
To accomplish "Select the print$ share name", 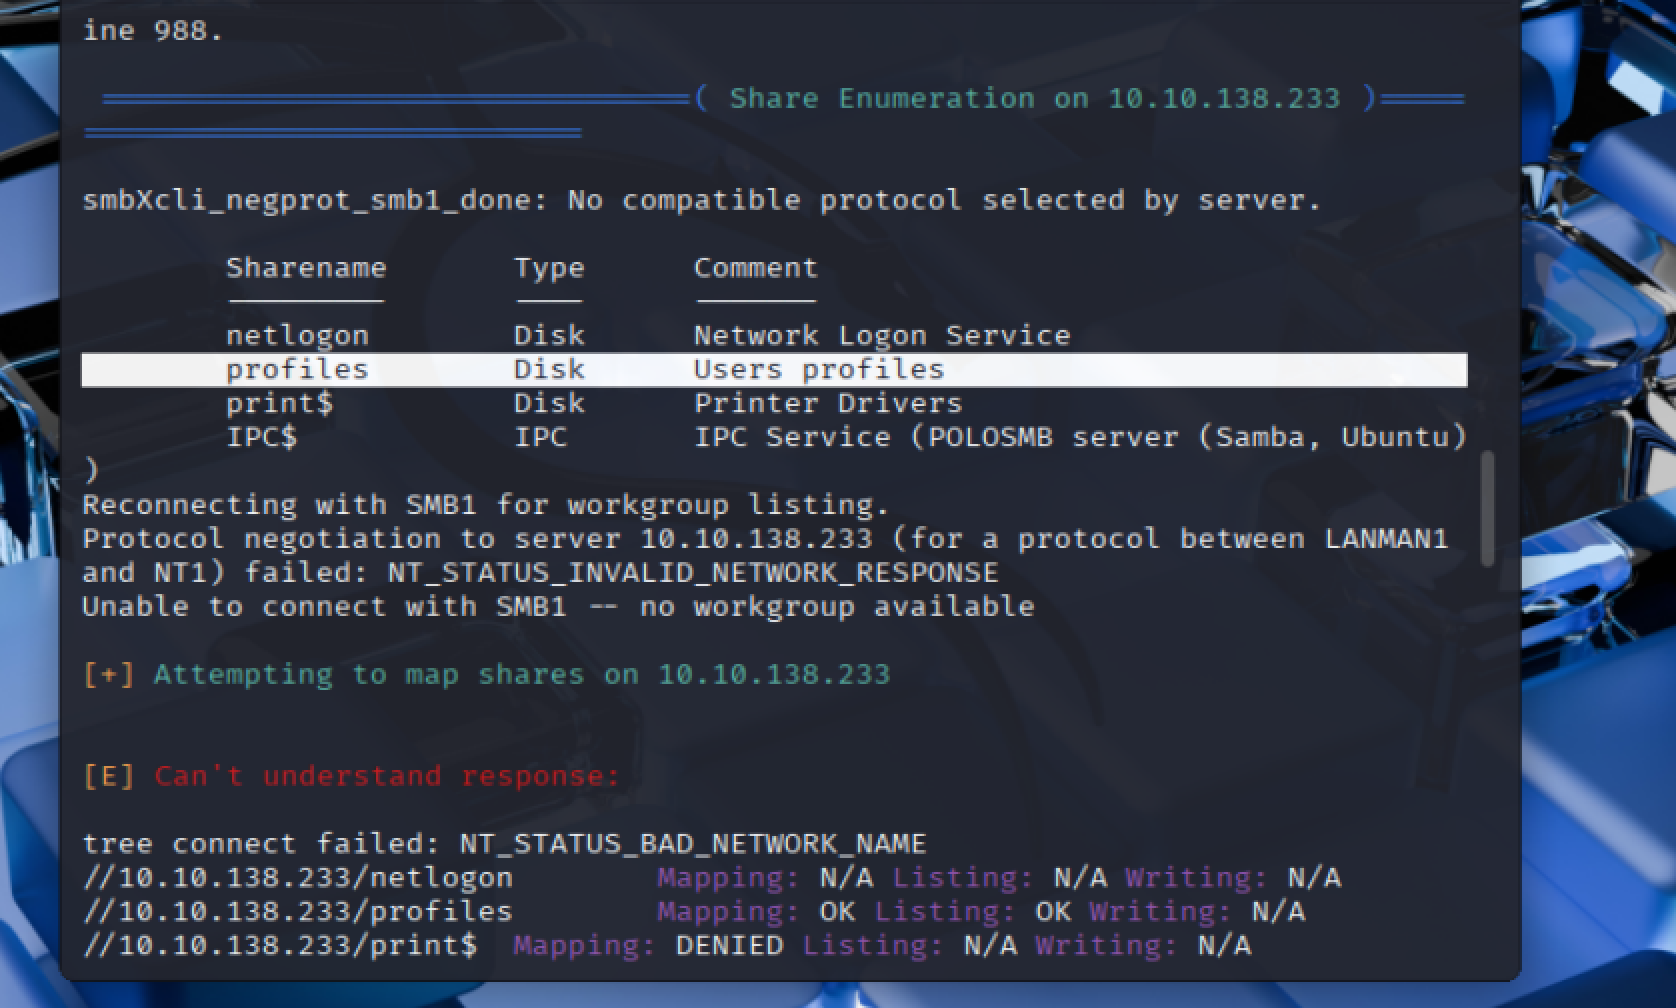I will (279, 403).
